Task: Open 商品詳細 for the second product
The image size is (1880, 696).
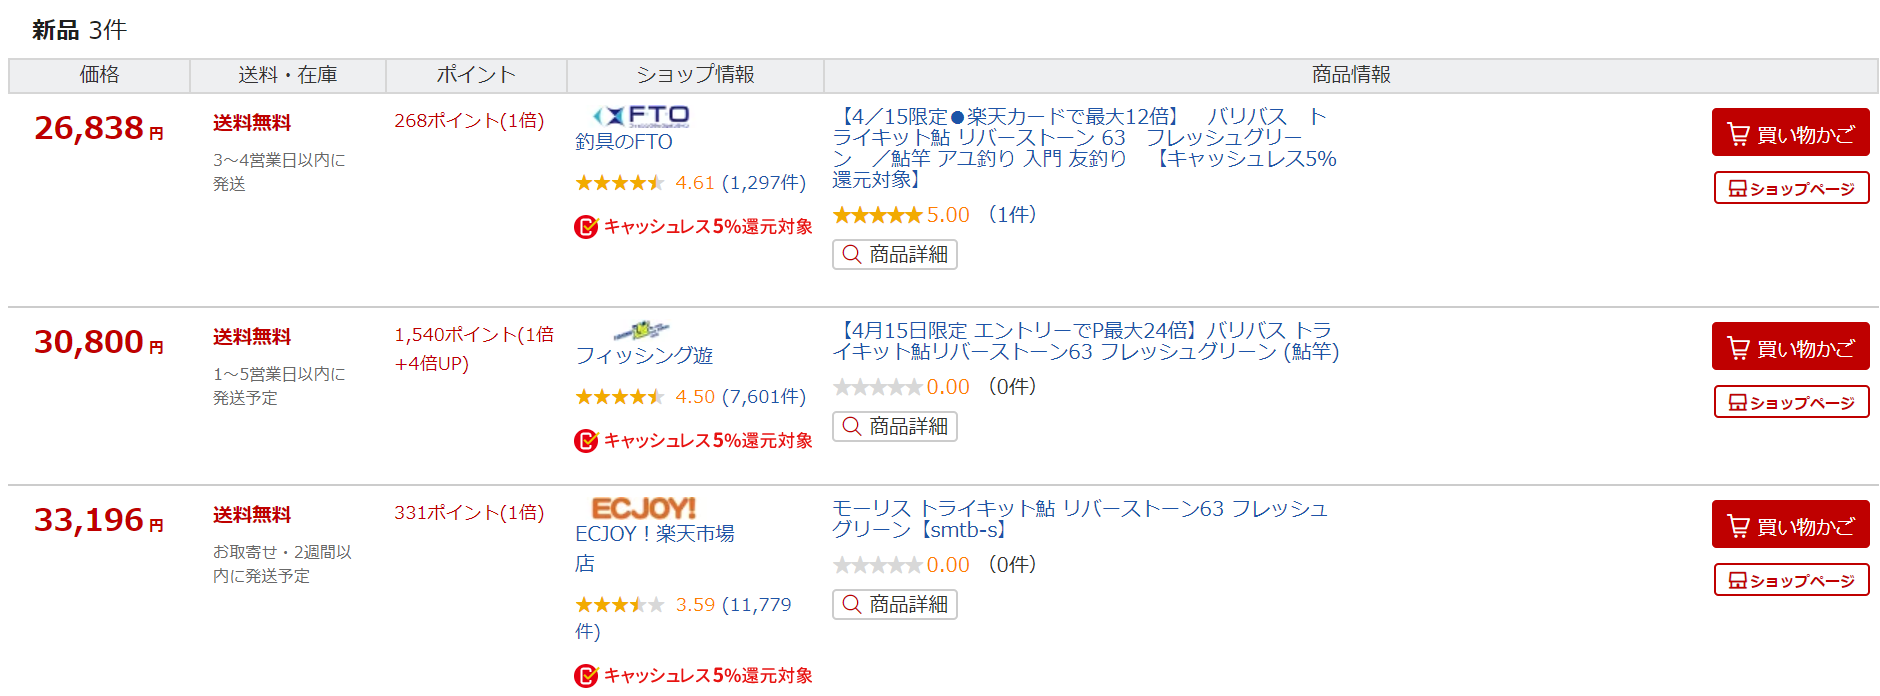Action: [895, 427]
